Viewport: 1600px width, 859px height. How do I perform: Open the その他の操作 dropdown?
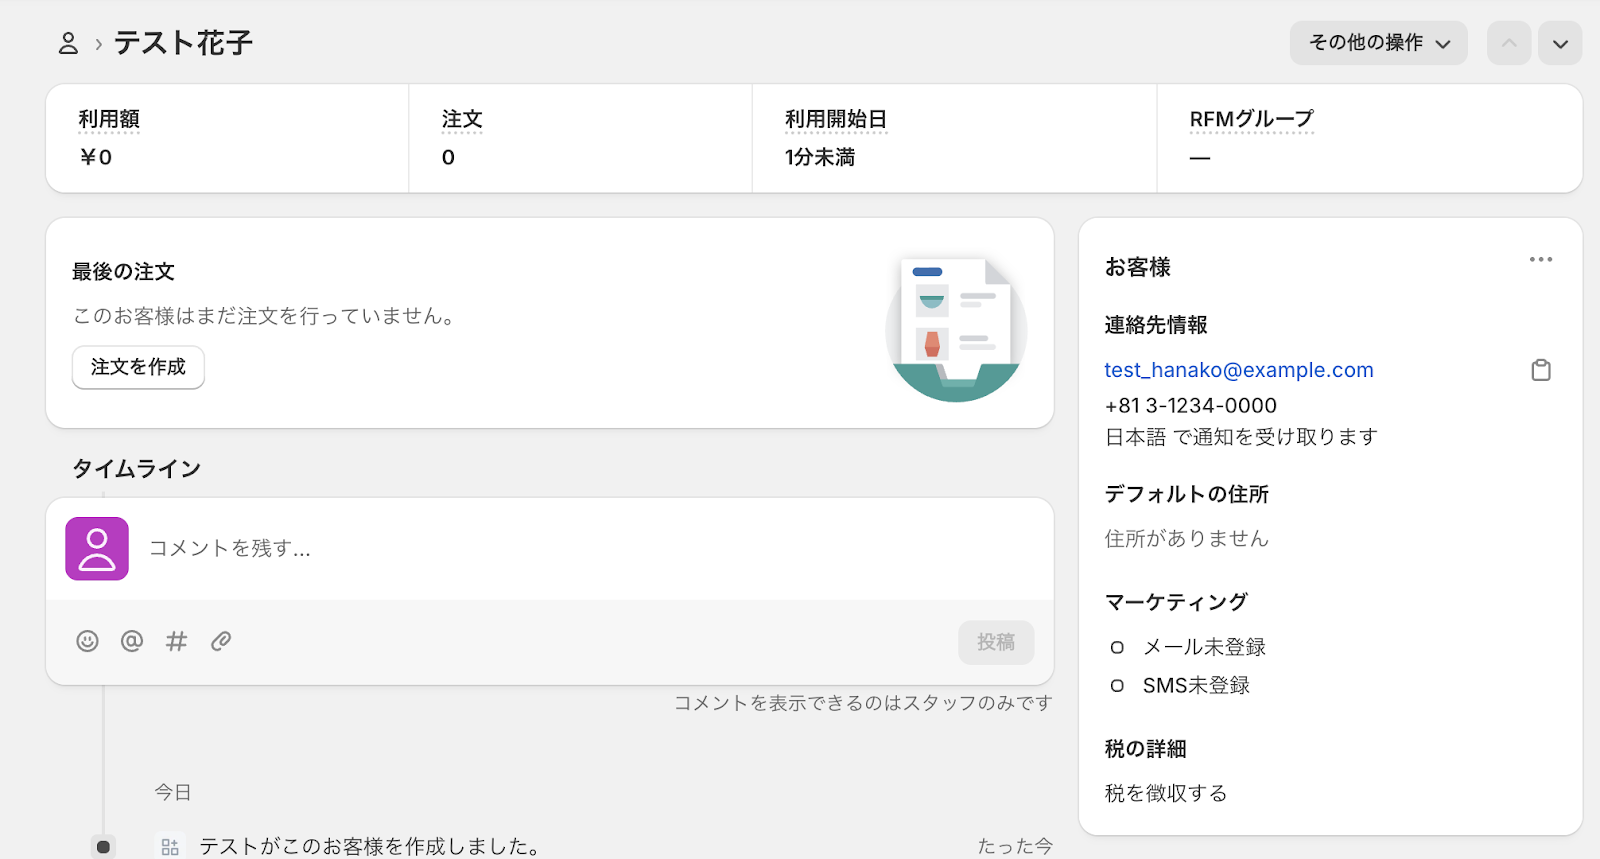click(1378, 43)
